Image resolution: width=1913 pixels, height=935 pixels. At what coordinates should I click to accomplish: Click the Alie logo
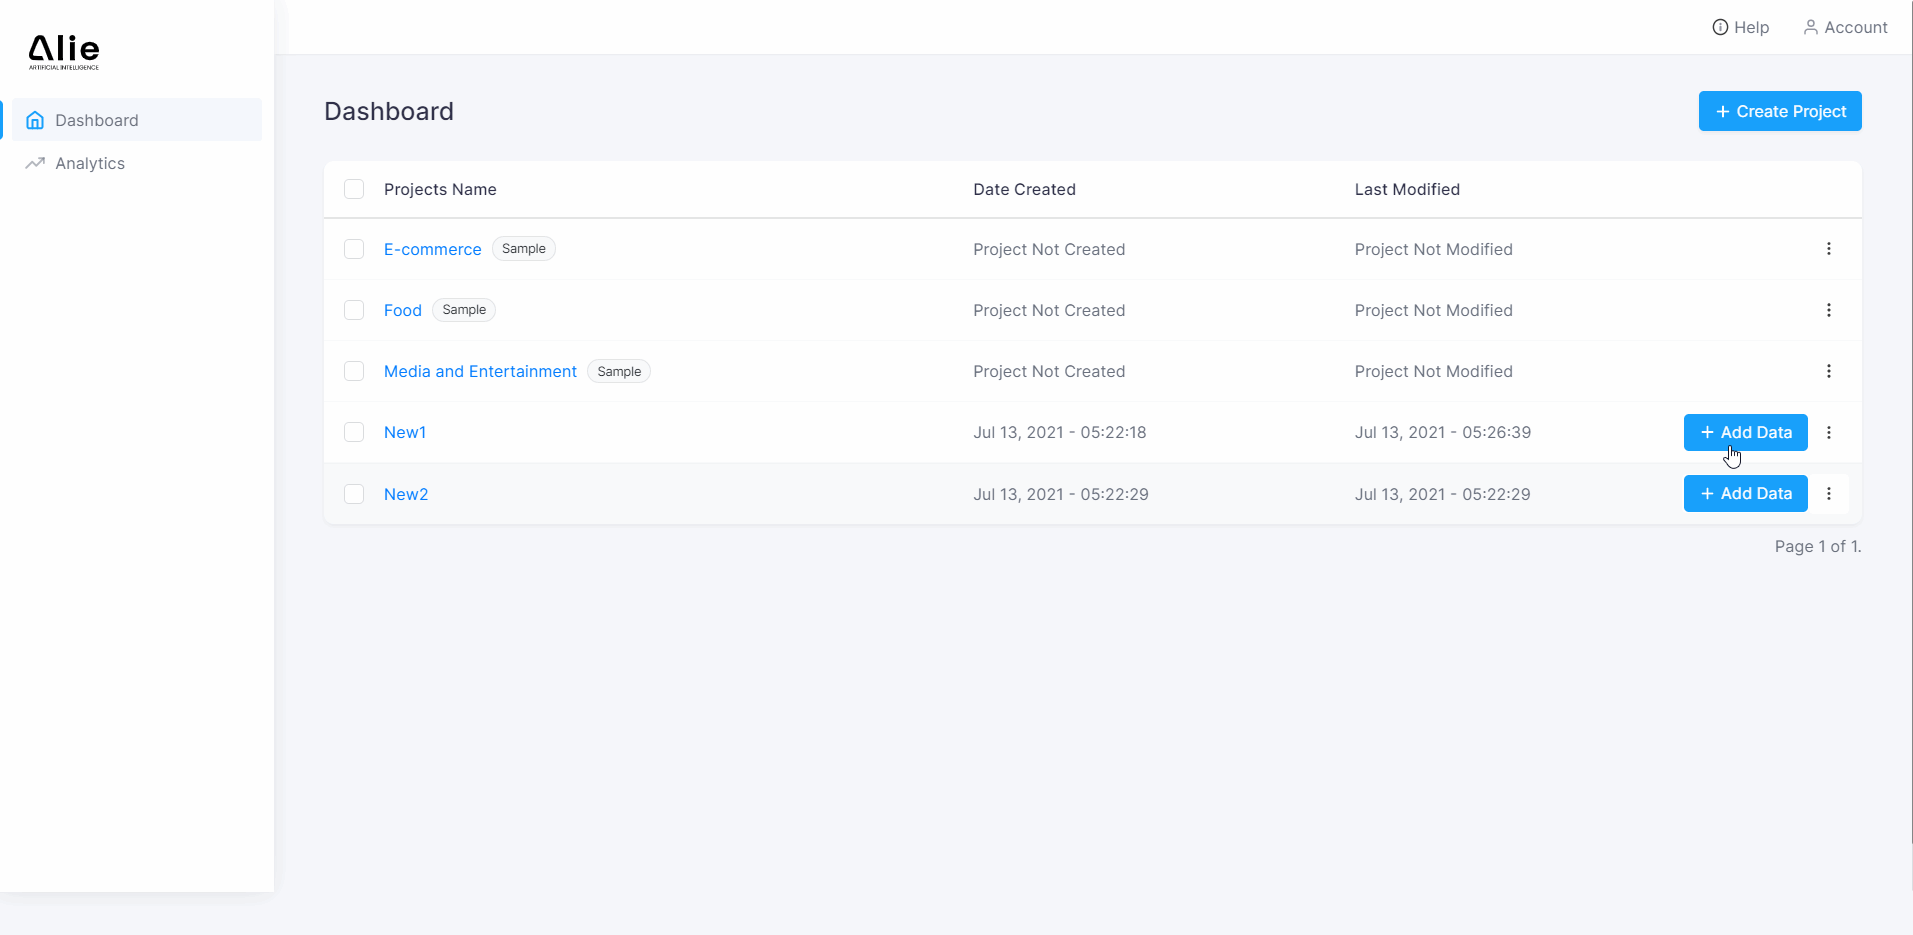click(x=64, y=51)
